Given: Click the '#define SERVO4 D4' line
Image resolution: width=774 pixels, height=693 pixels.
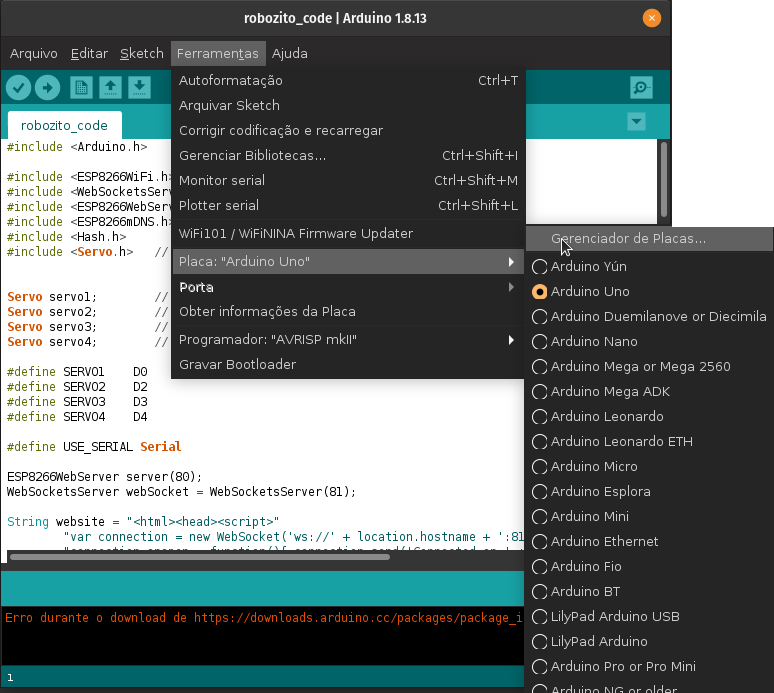Looking at the screenshot, I should [77, 417].
